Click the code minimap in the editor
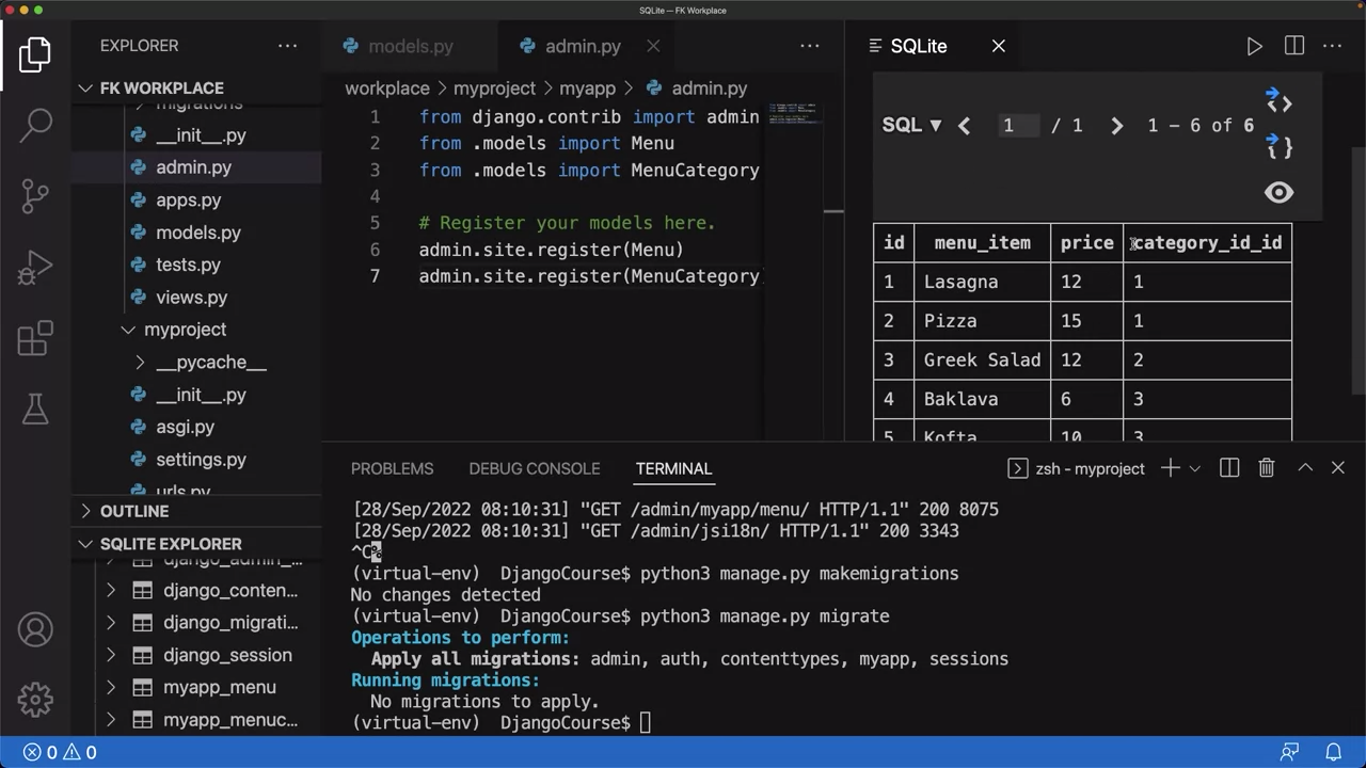The width and height of the screenshot is (1366, 768). [794, 112]
